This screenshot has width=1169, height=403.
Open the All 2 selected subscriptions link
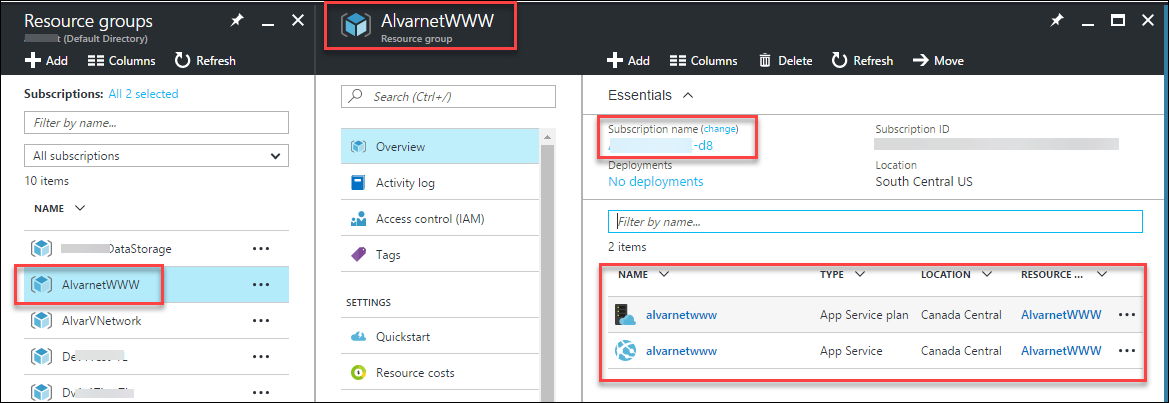tap(143, 94)
